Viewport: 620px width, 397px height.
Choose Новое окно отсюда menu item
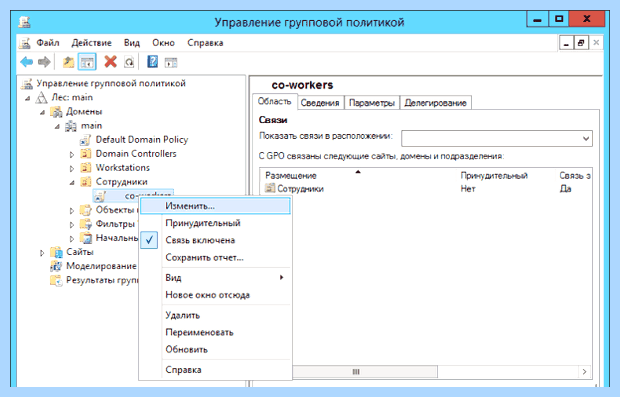[x=215, y=295]
